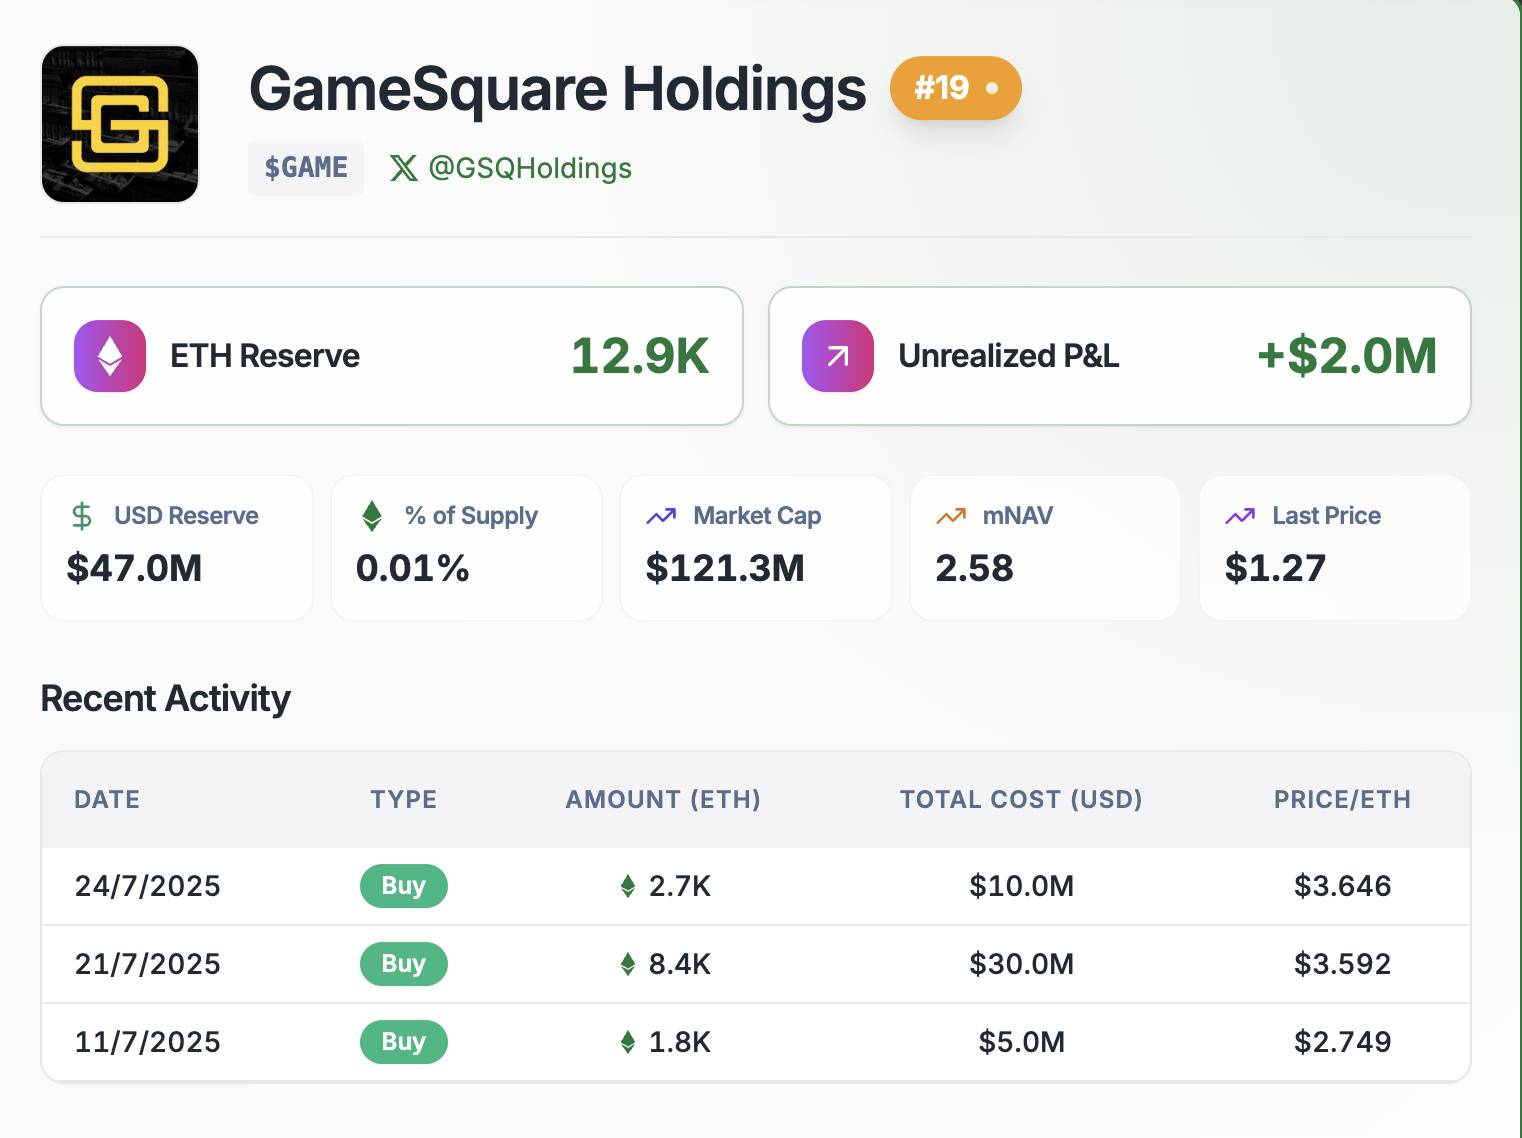Click the $GAME ticker tag
The width and height of the screenshot is (1522, 1138).
coord(306,168)
